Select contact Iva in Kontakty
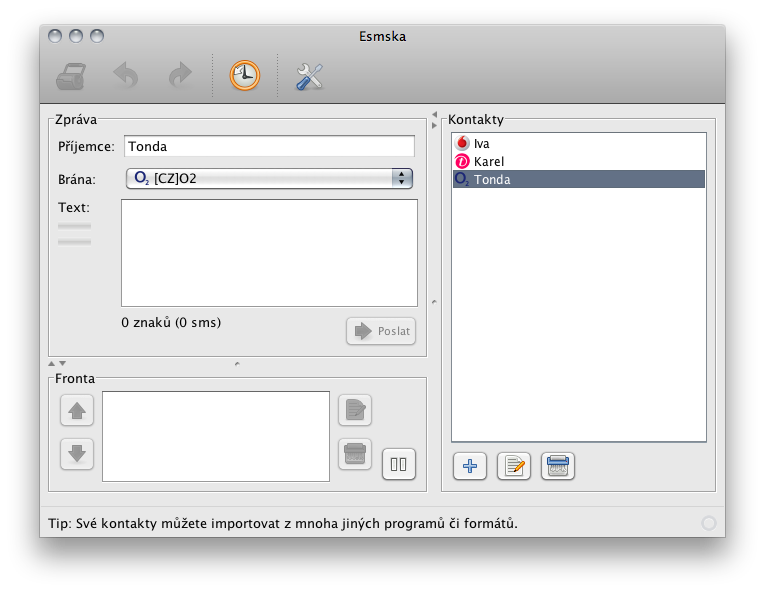The width and height of the screenshot is (765, 592). tap(579, 143)
